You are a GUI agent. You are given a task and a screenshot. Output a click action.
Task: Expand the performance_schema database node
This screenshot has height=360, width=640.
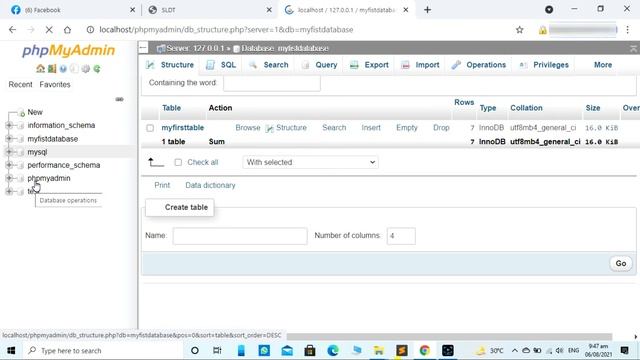(9, 165)
